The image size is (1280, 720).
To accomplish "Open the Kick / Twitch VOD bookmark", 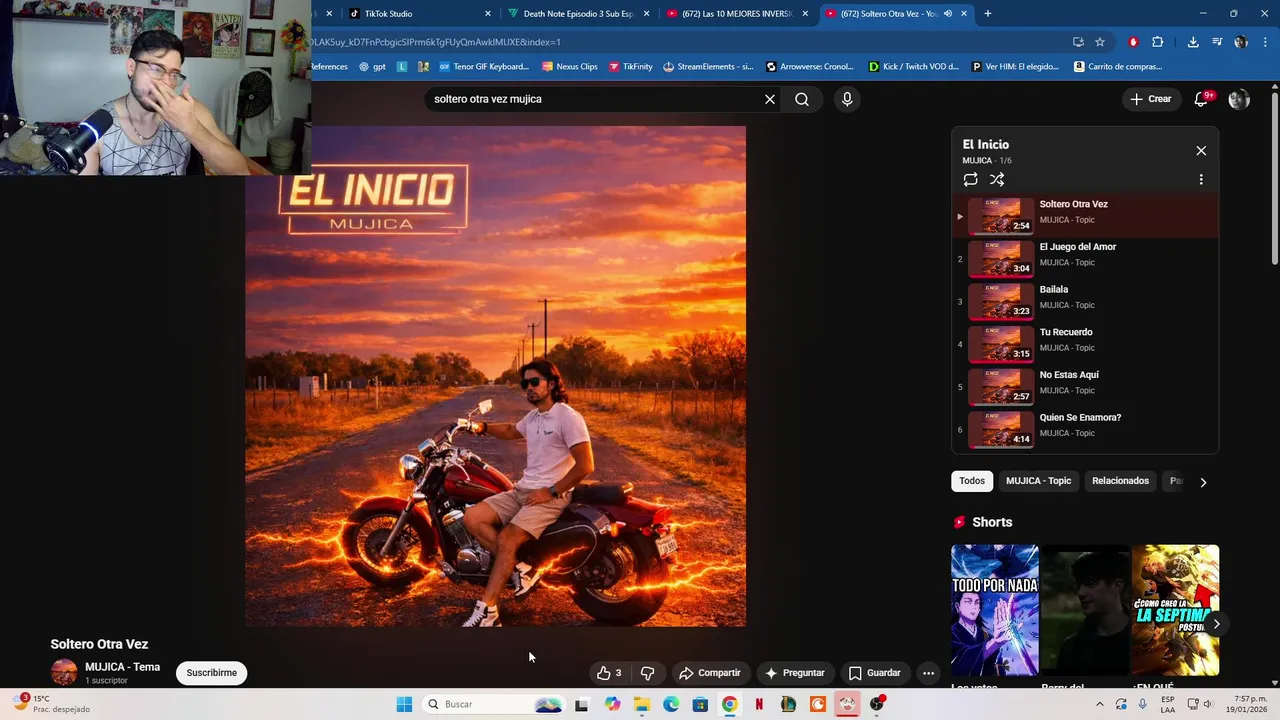I will pyautogui.click(x=913, y=67).
